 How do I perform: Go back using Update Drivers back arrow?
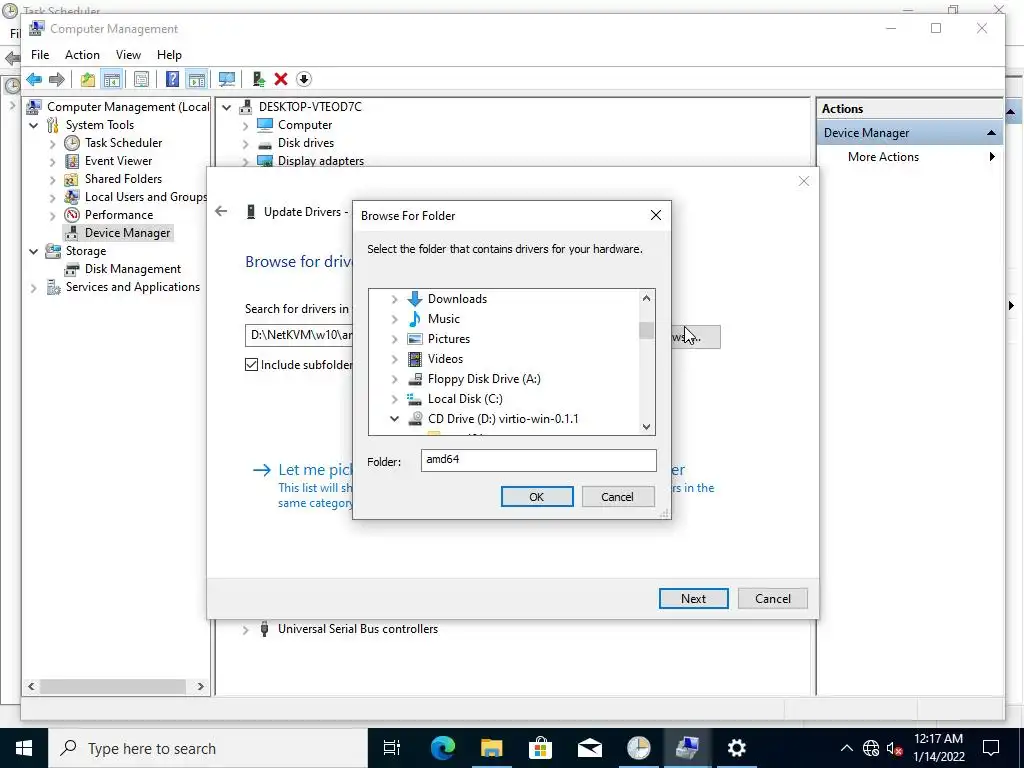(x=221, y=212)
